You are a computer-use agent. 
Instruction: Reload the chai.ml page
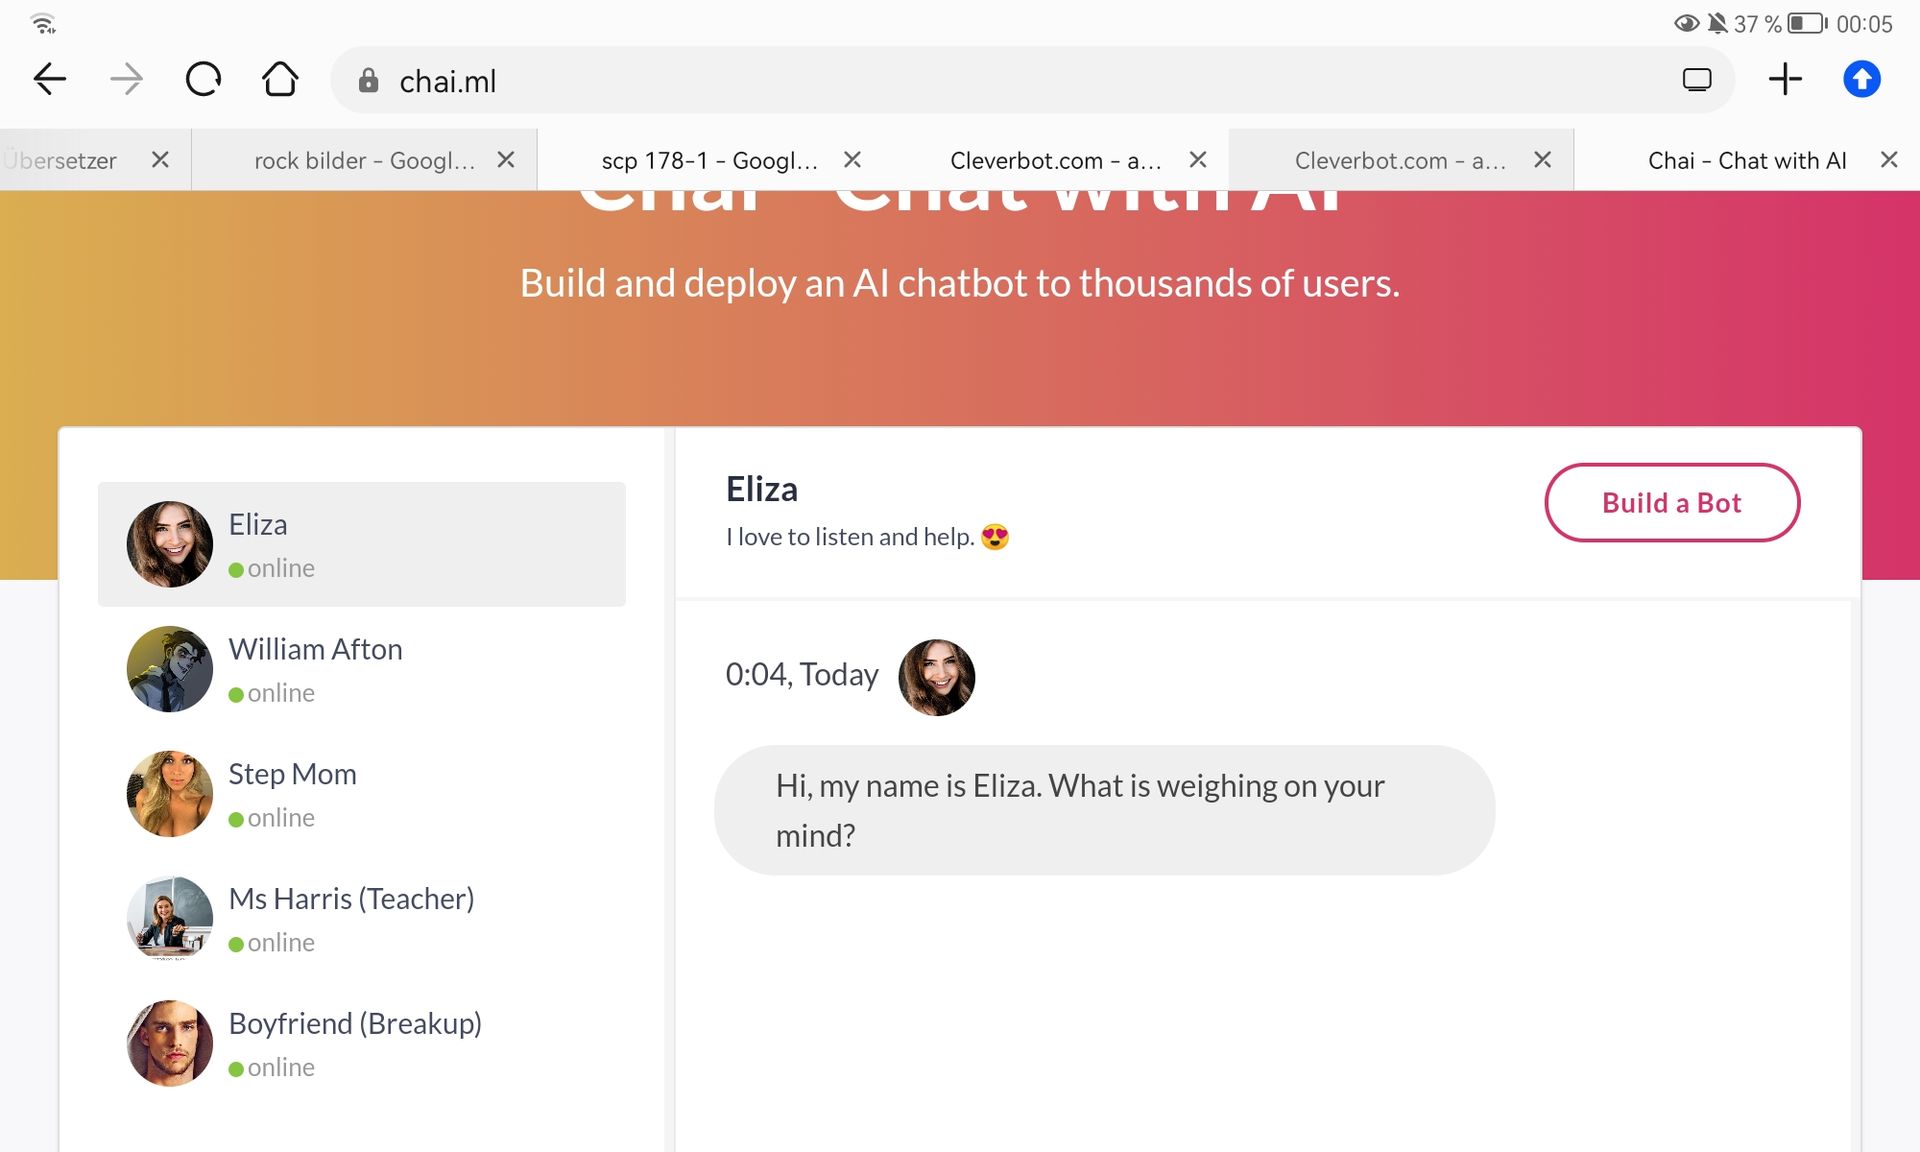click(x=203, y=79)
